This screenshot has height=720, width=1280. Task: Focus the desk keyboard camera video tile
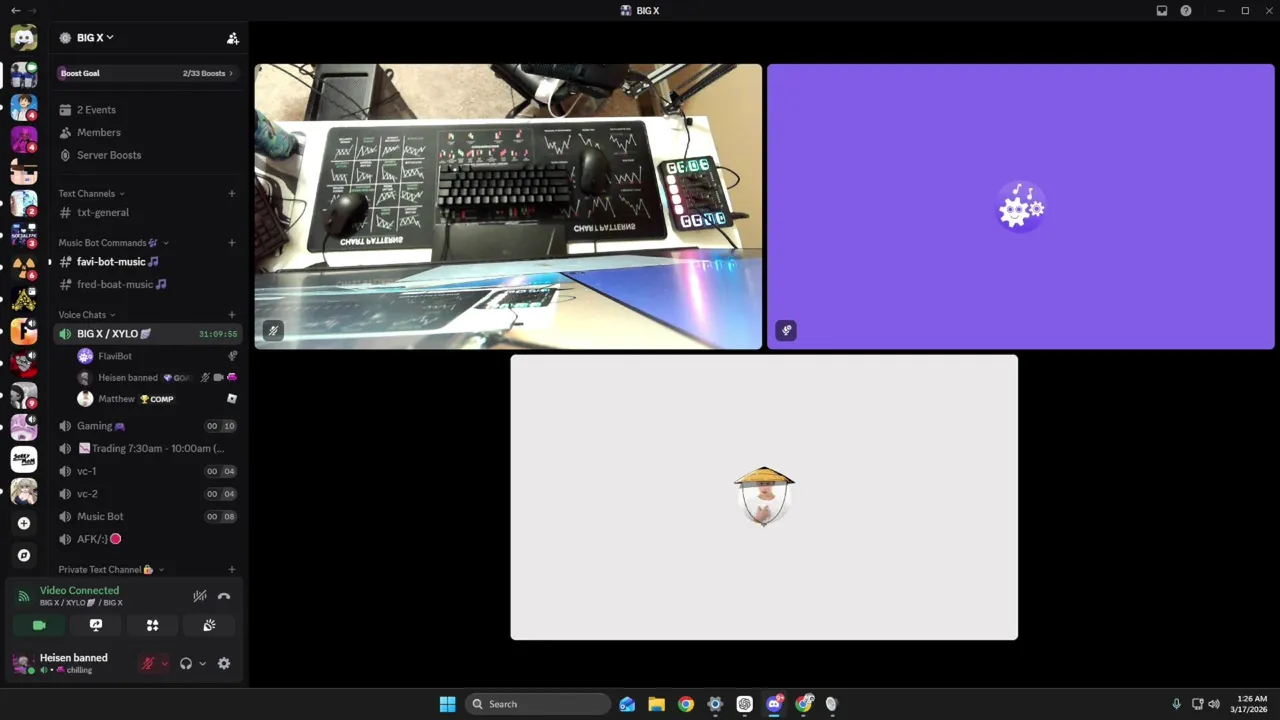tap(508, 207)
